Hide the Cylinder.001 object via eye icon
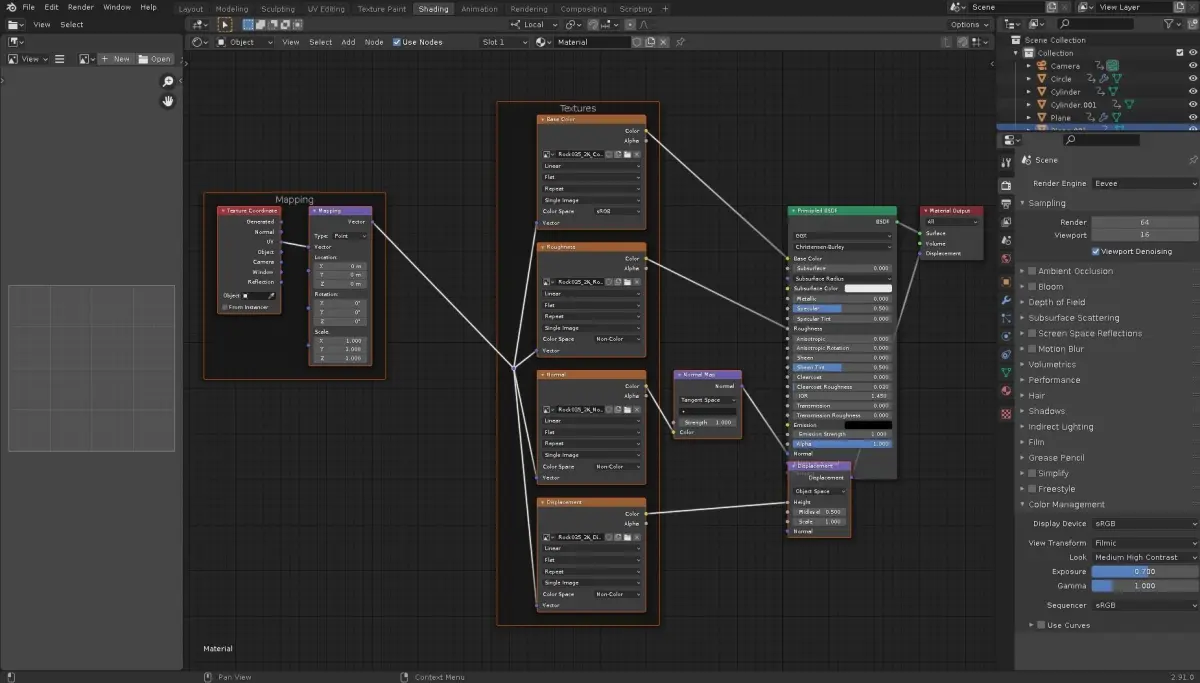 tap(1192, 104)
